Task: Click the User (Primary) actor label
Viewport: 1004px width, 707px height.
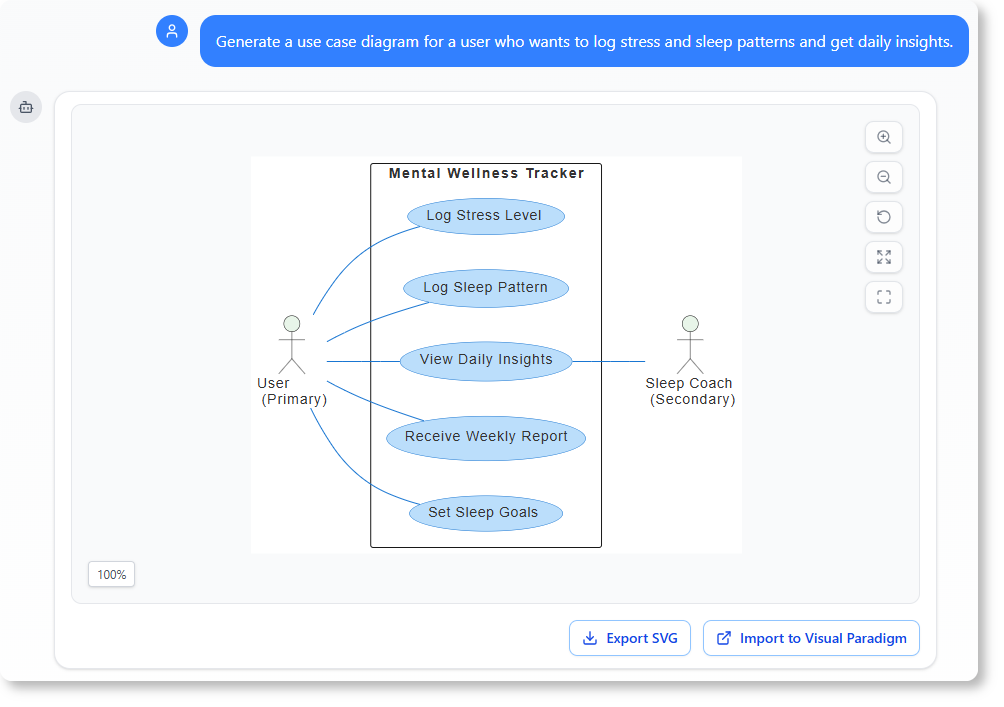Action: click(292, 391)
